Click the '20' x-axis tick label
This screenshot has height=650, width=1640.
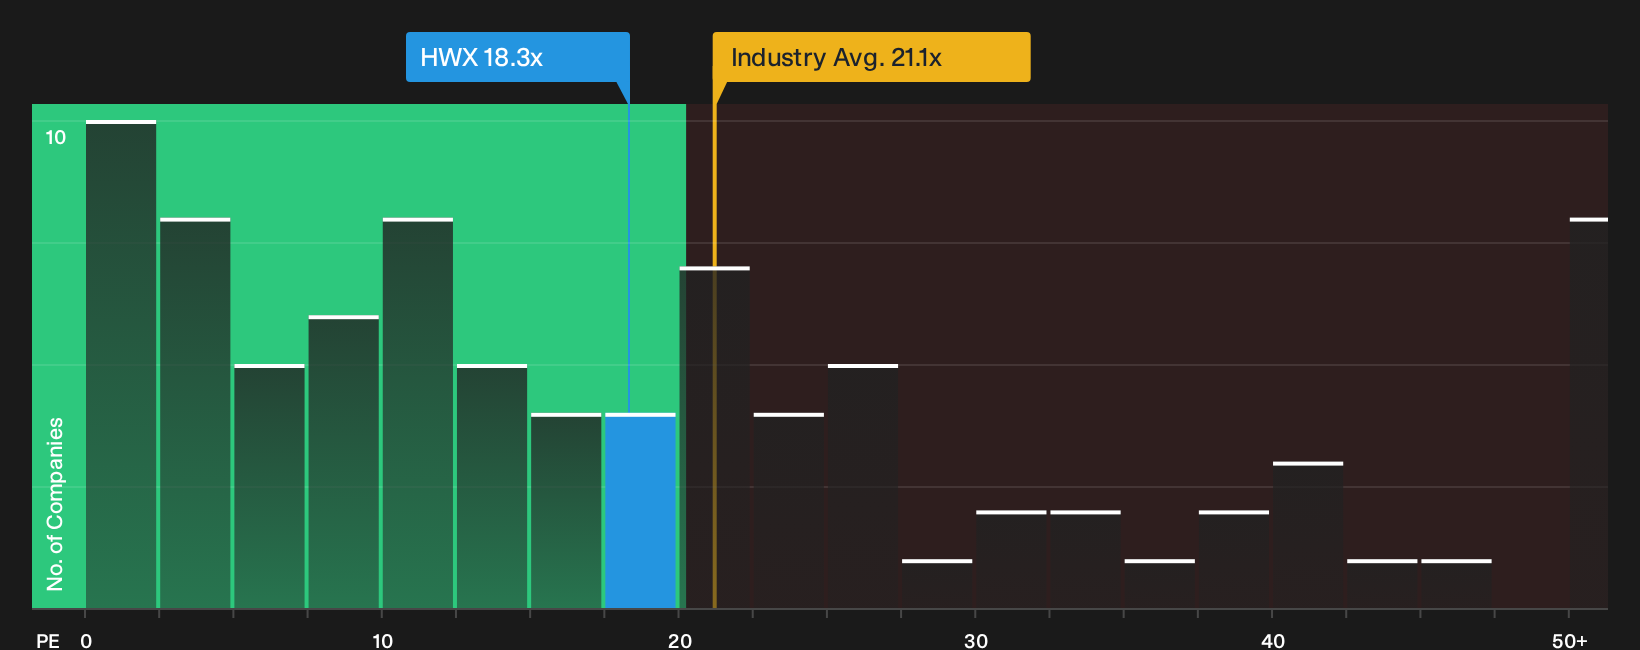[x=680, y=640]
